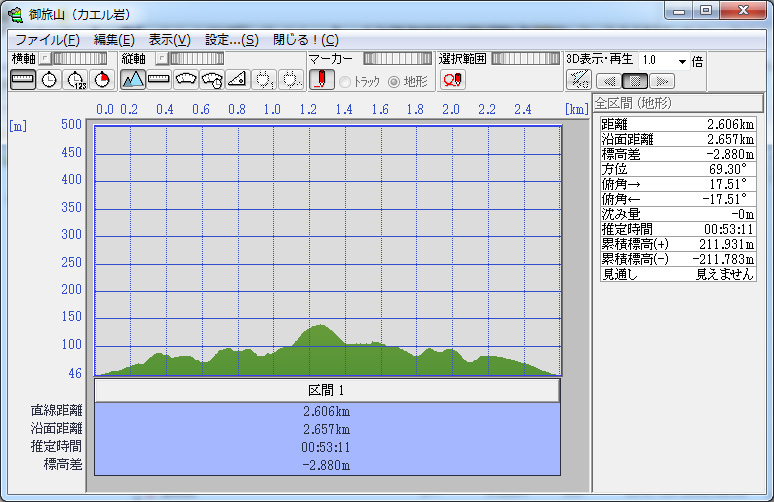Viewport: 774px width, 502px height.
Task: Select the 地形 radio button
Action: coord(393,82)
